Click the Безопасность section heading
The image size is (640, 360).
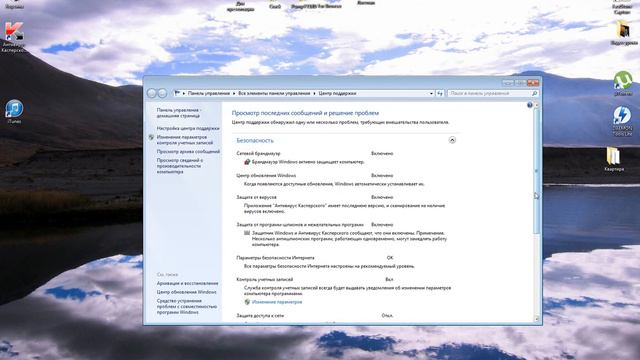coord(255,140)
